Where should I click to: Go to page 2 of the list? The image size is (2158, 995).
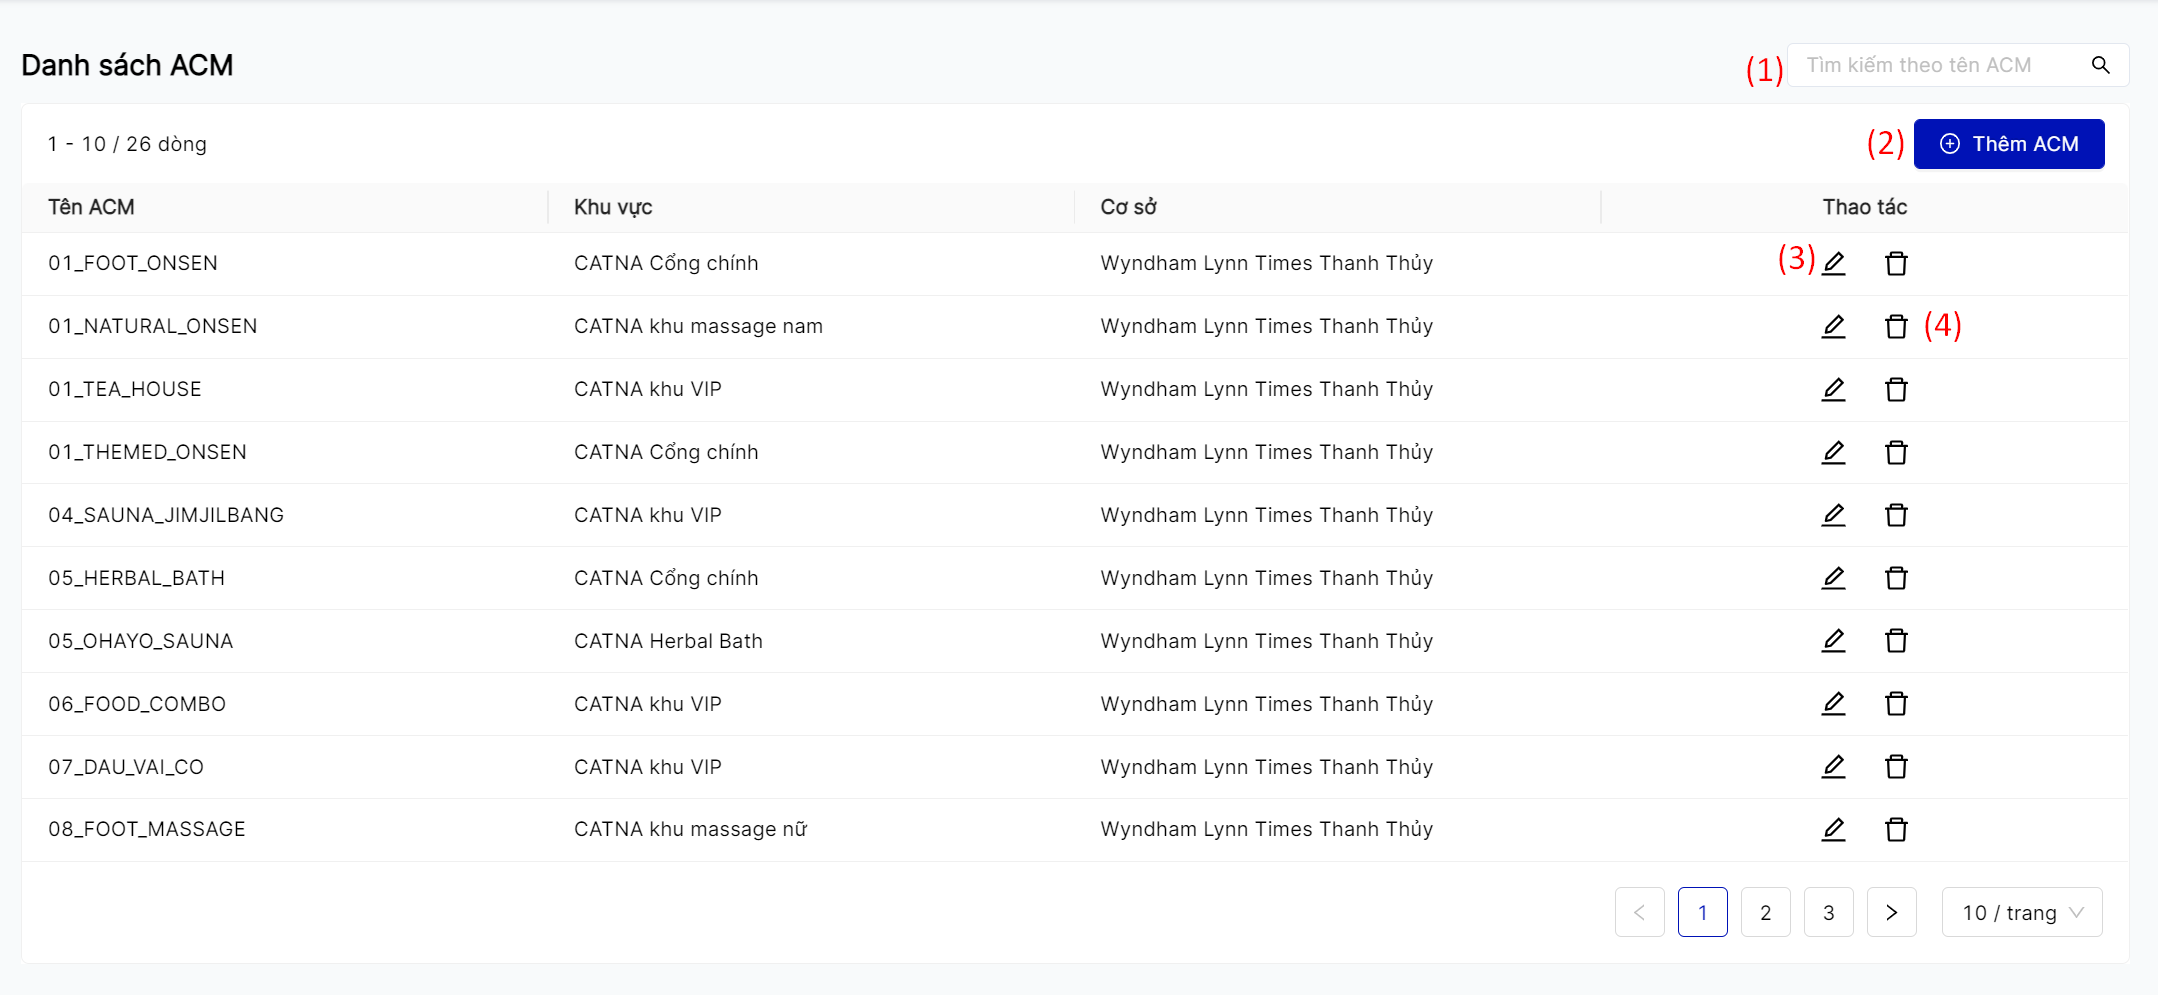tap(1765, 912)
